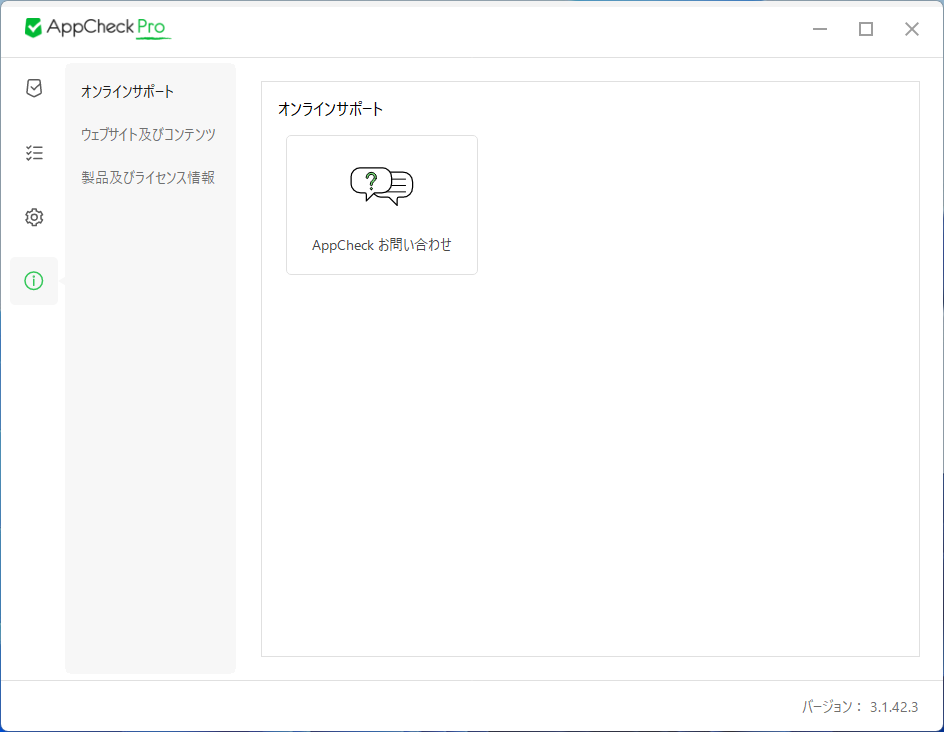Click the chat bubble question mark icon
Viewport: 944px width, 732px height.
pos(381,186)
